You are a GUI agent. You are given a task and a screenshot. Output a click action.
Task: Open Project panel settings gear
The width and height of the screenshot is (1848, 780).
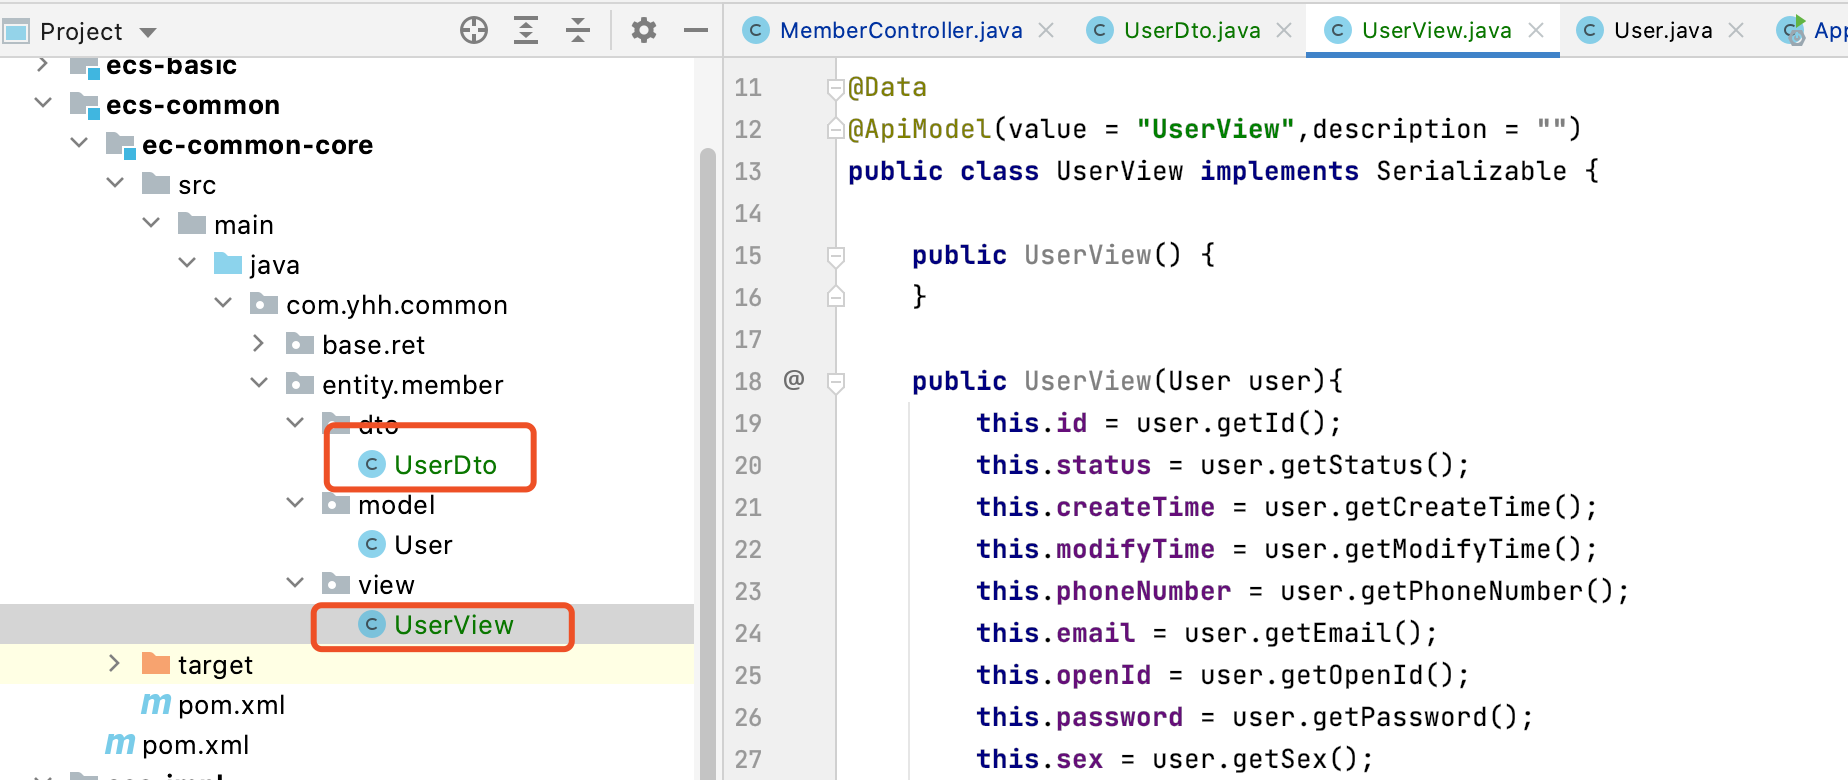(644, 30)
